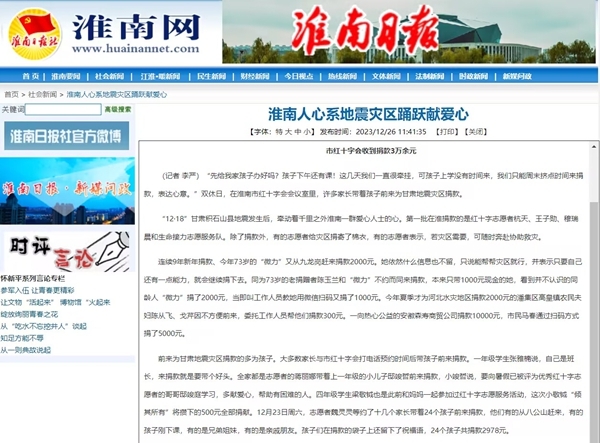The image size is (600, 443).
Task: Click the breadcrumb article title 淮南人心系地震灾区踊跃献爱心
Action: (117, 94)
